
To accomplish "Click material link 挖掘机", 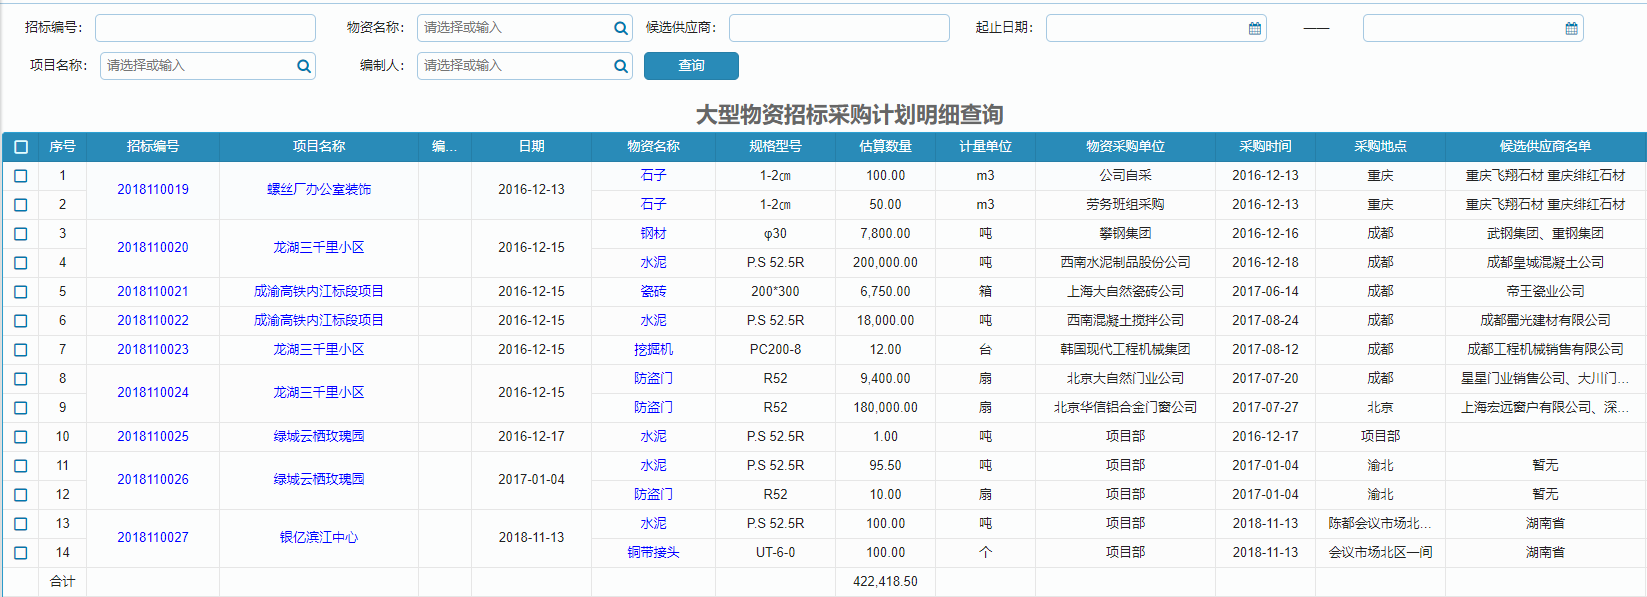I will click(653, 350).
